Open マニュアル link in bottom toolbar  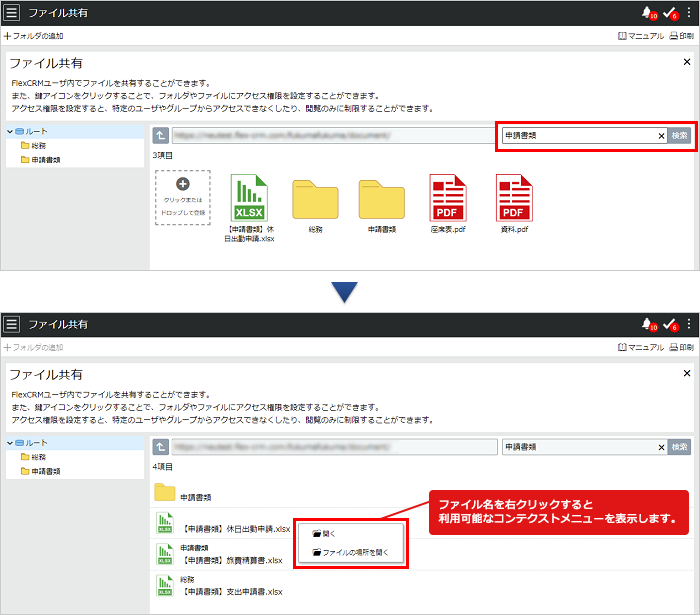click(641, 347)
